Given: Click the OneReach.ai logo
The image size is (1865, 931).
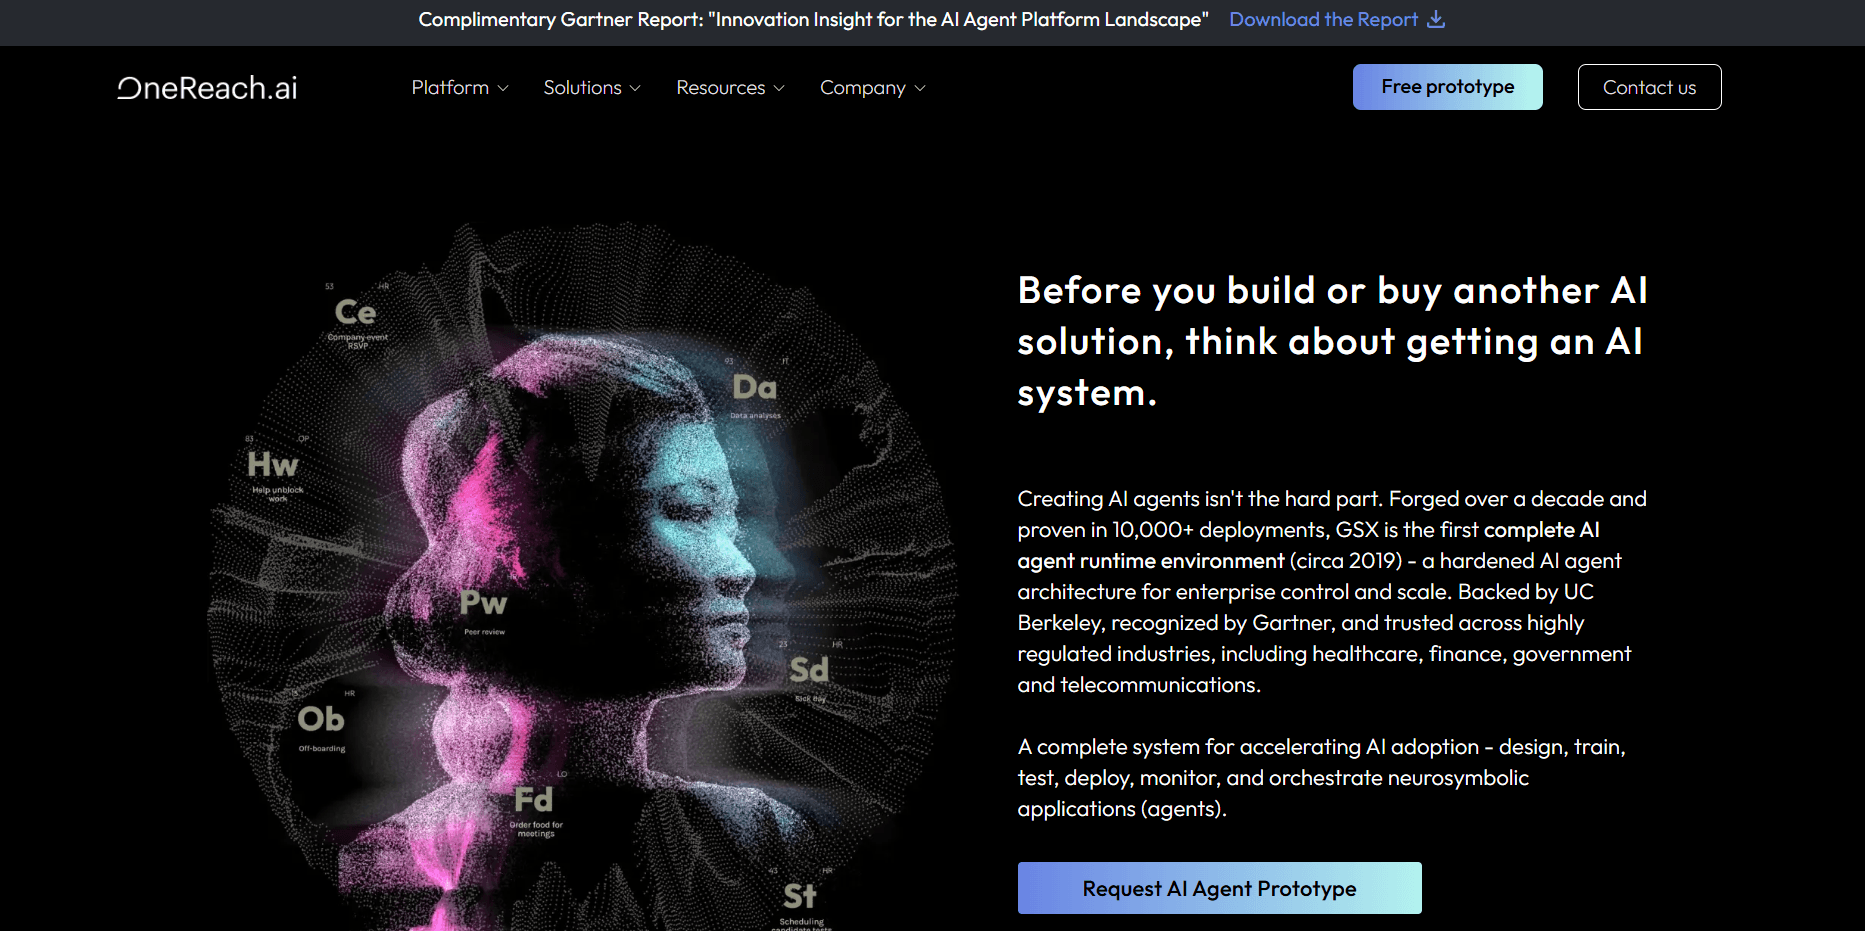Looking at the screenshot, I should tap(206, 87).
